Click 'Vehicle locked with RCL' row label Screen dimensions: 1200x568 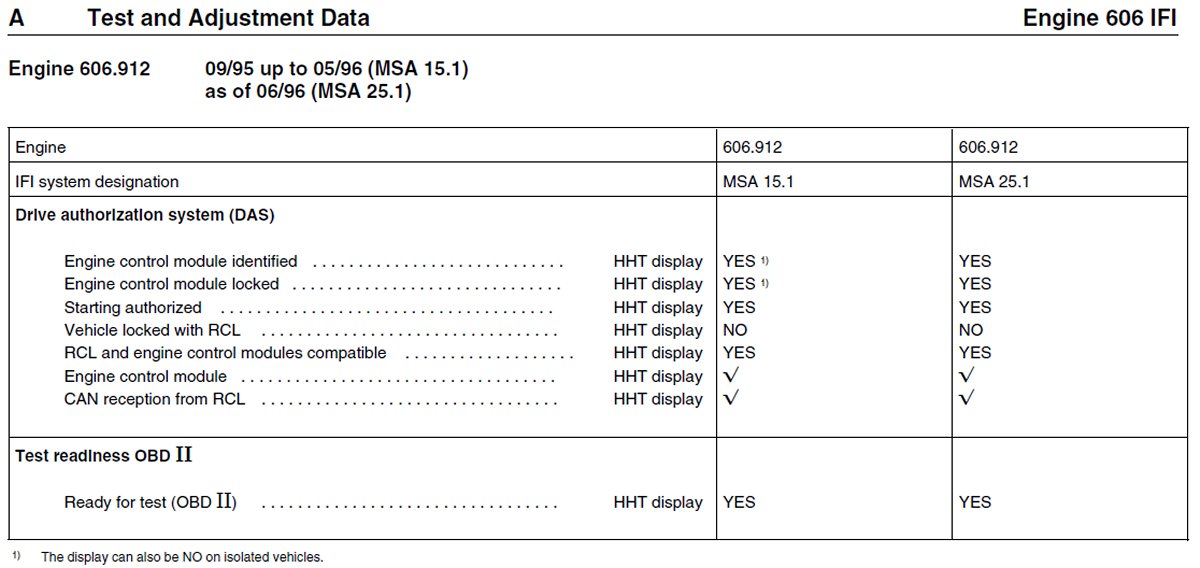152,330
